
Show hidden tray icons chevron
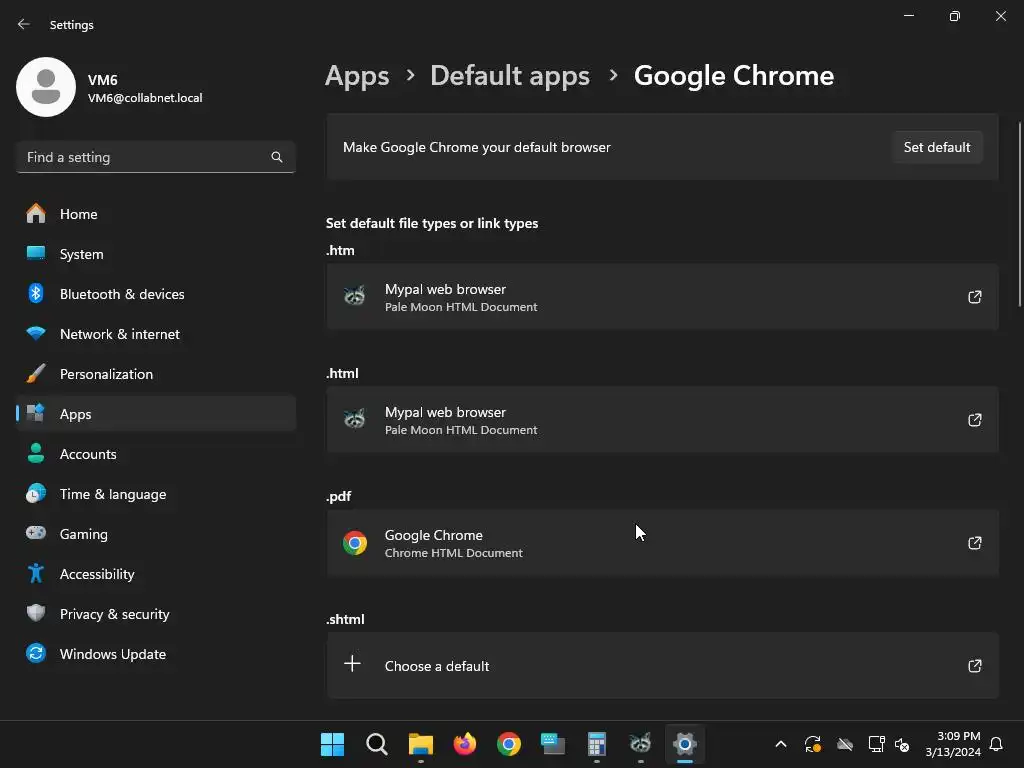(780, 744)
